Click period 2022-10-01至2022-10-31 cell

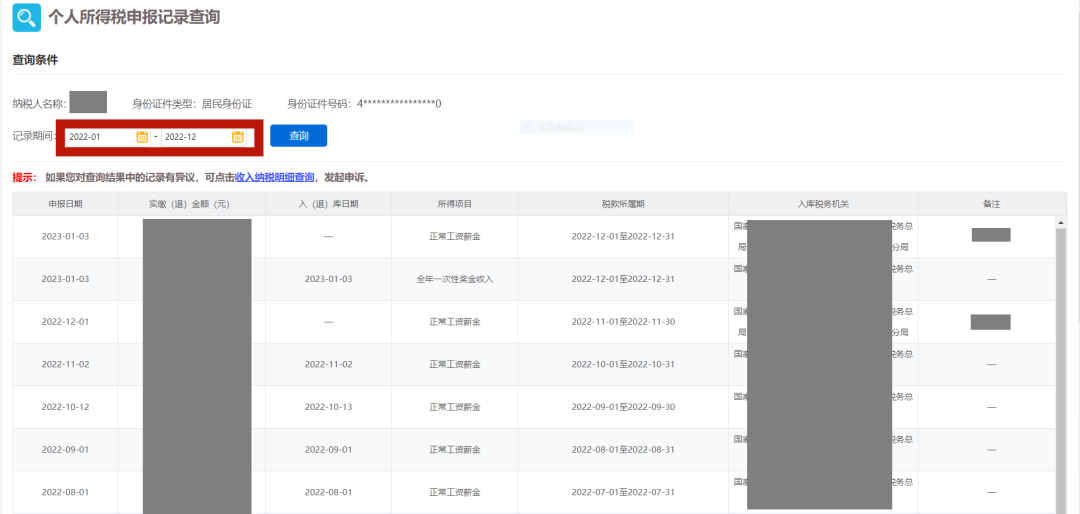pyautogui.click(x=623, y=364)
